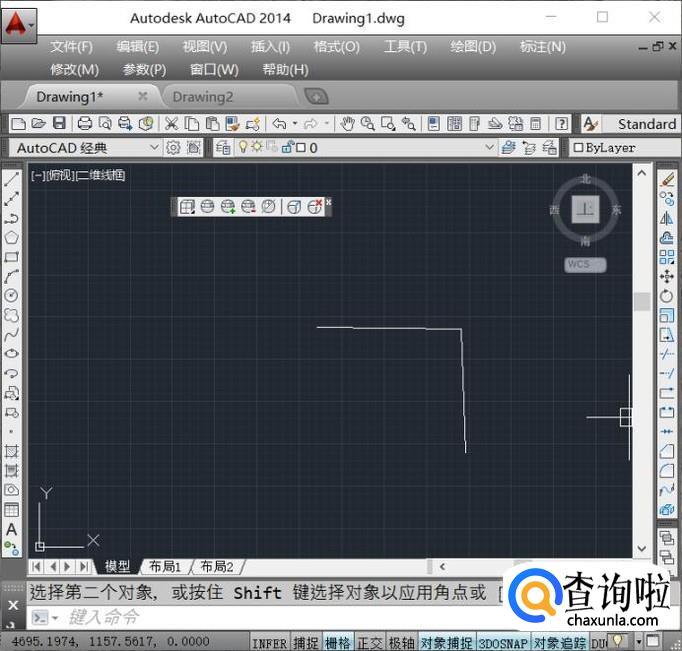Click the 键入命令 command input field
Screen dimensions: 682x651
point(250,618)
